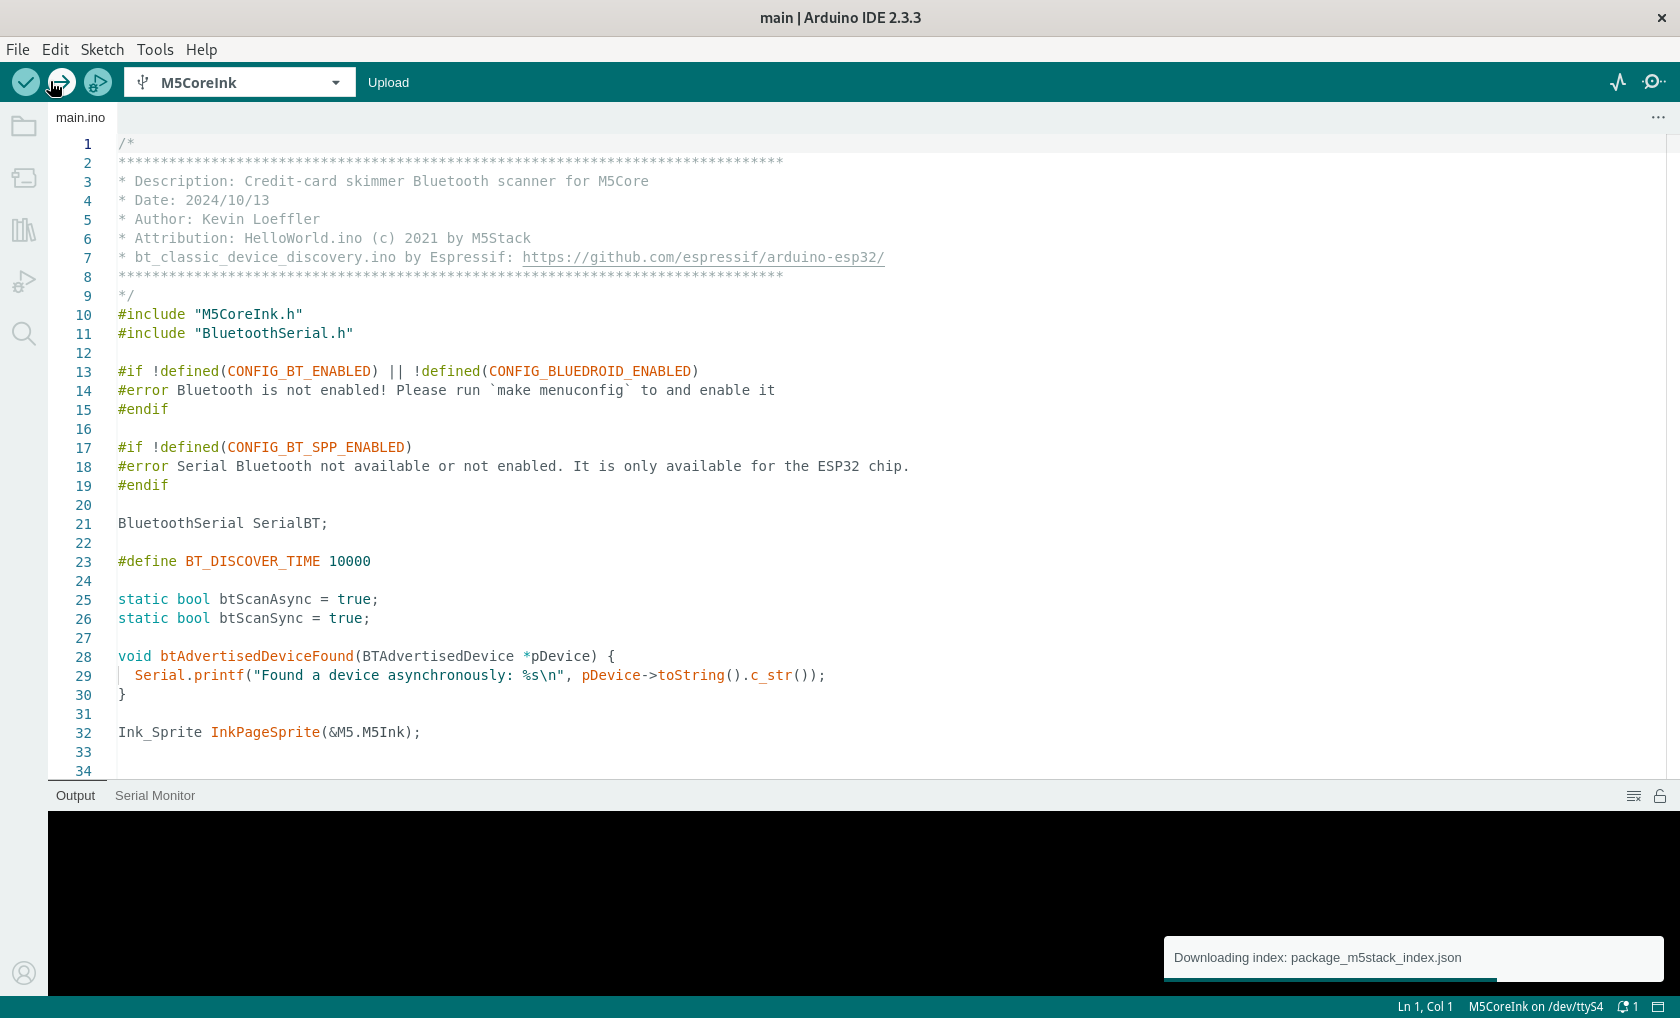Open the Debug sidebar panel
This screenshot has height=1018, width=1680.
pos(24,282)
